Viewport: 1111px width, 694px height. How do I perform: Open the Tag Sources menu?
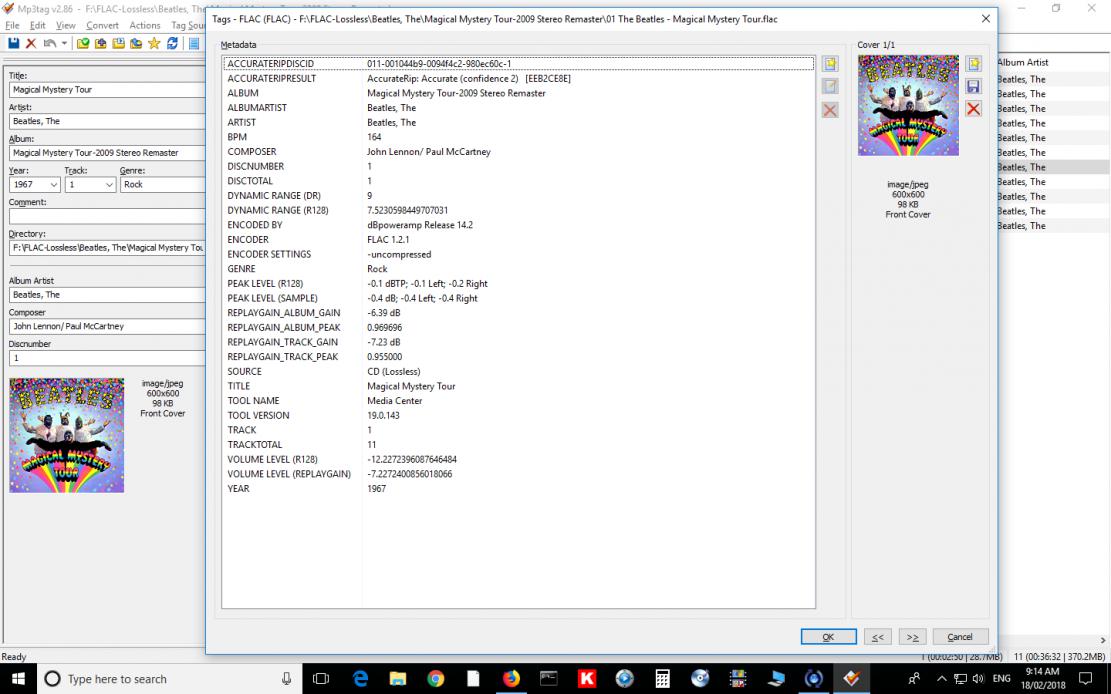pyautogui.click(x=188, y=25)
